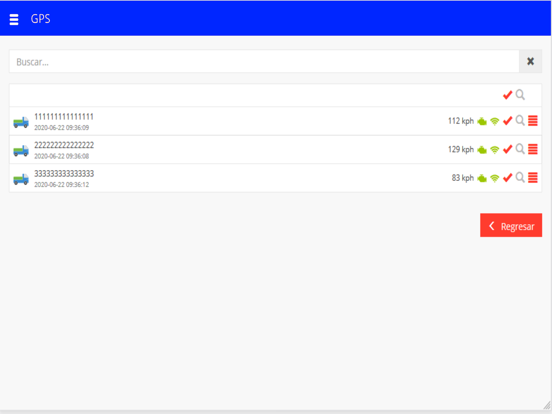Select the device name 111111111111111
This screenshot has width=552, height=414.
point(64,117)
